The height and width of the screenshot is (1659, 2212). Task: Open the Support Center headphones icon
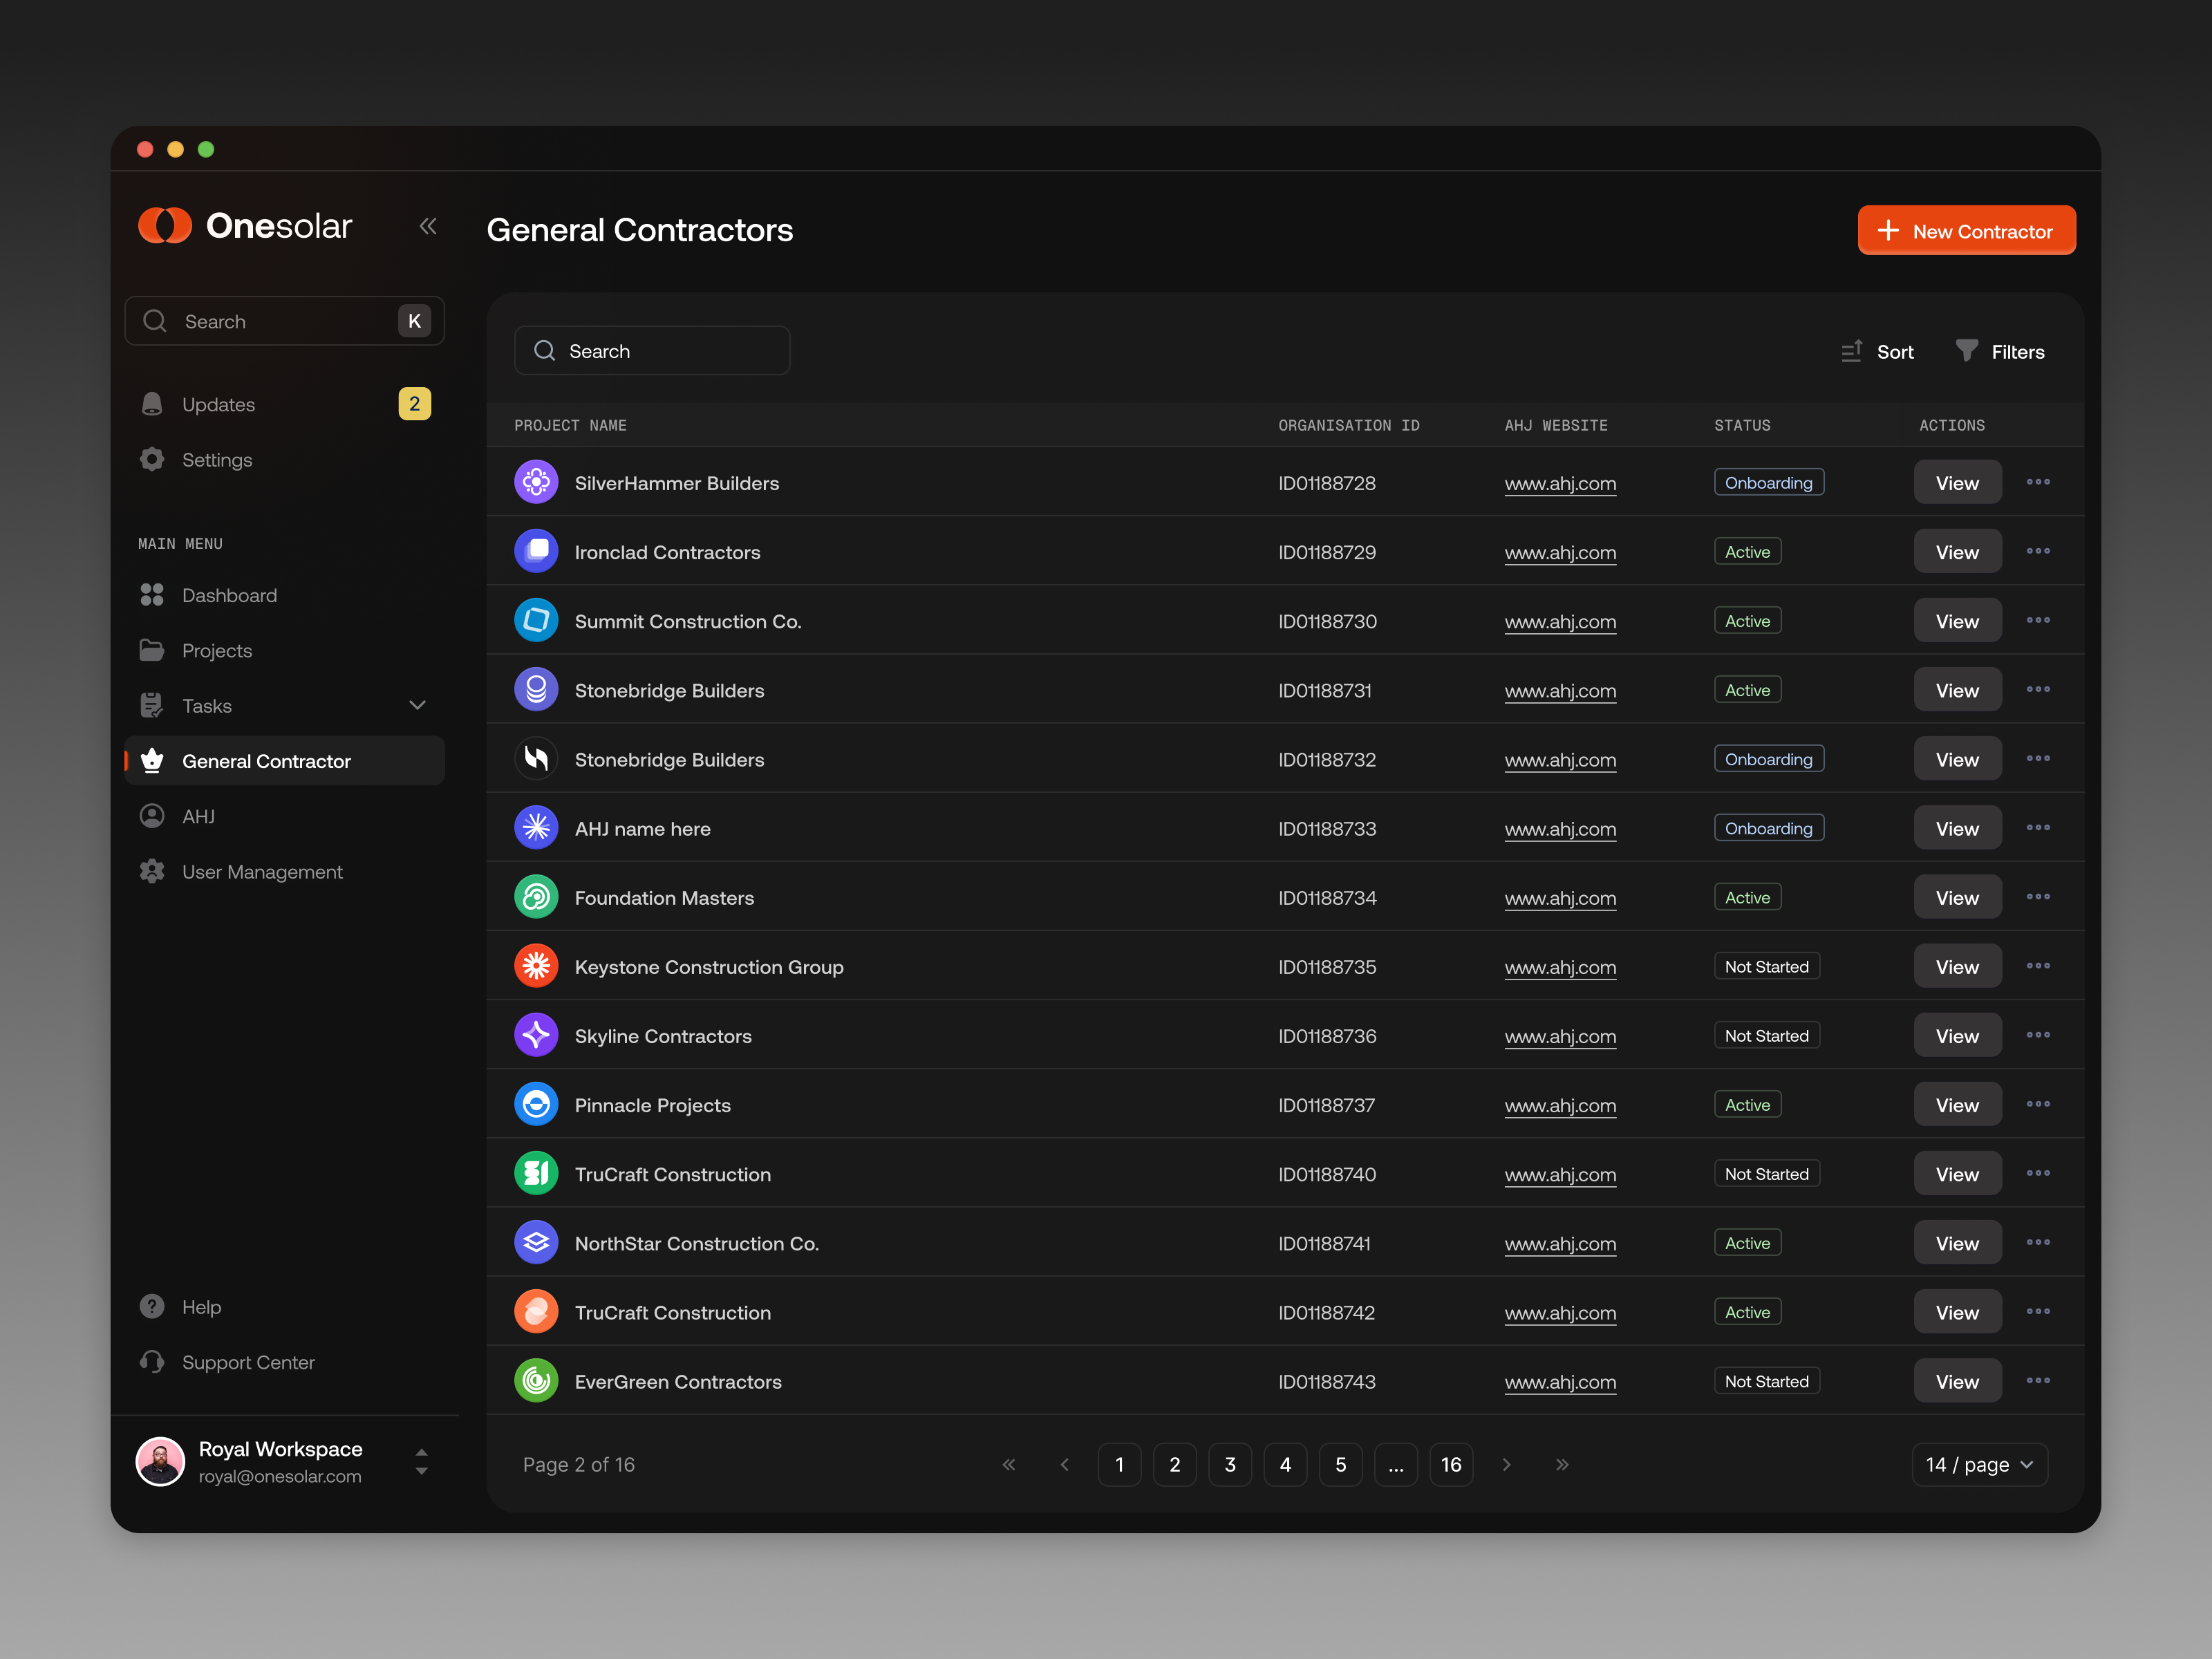point(152,1362)
